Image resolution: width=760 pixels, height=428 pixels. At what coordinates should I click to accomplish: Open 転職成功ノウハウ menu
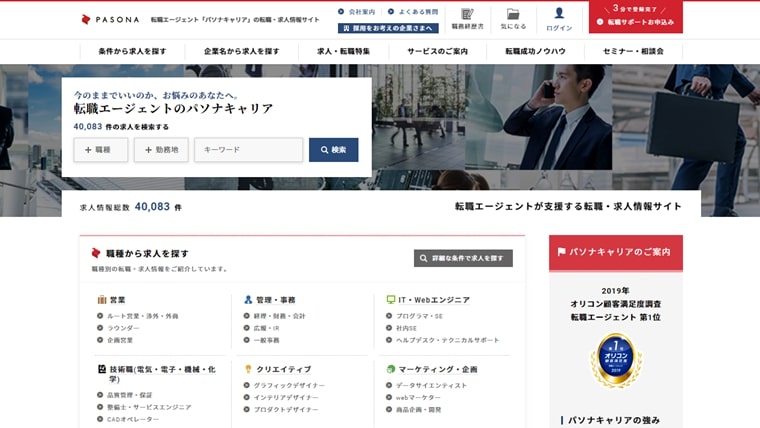(535, 51)
